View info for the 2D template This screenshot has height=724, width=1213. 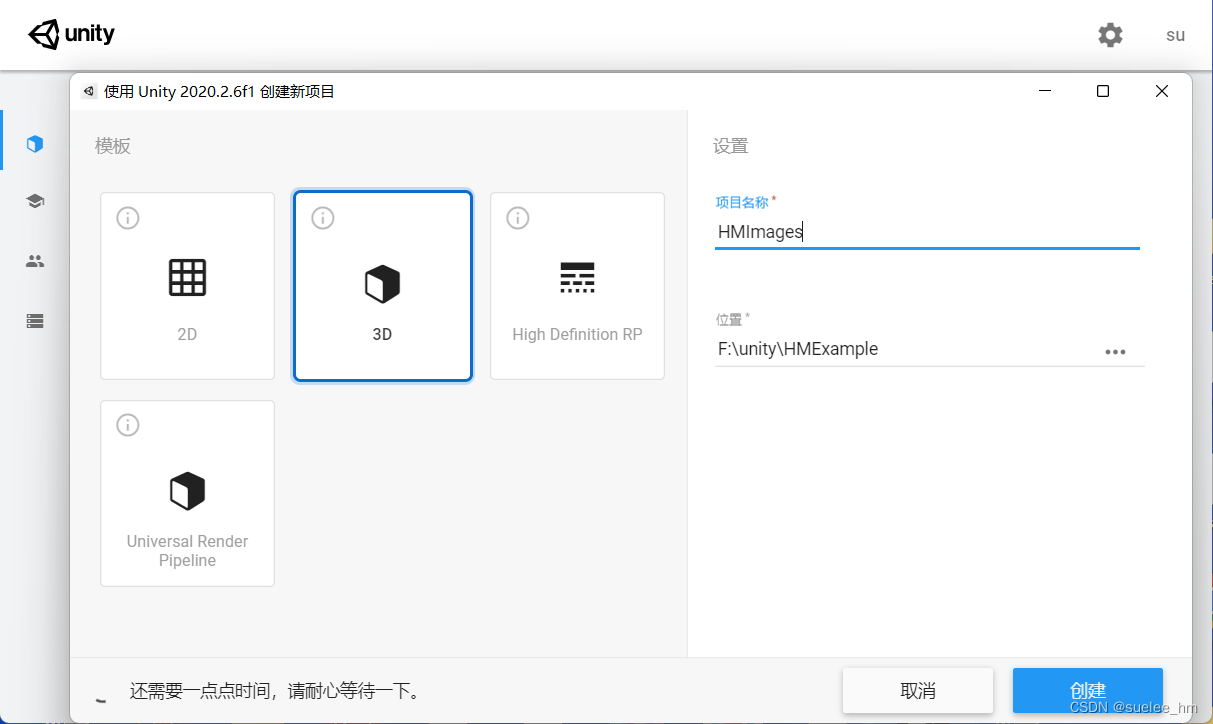127,218
